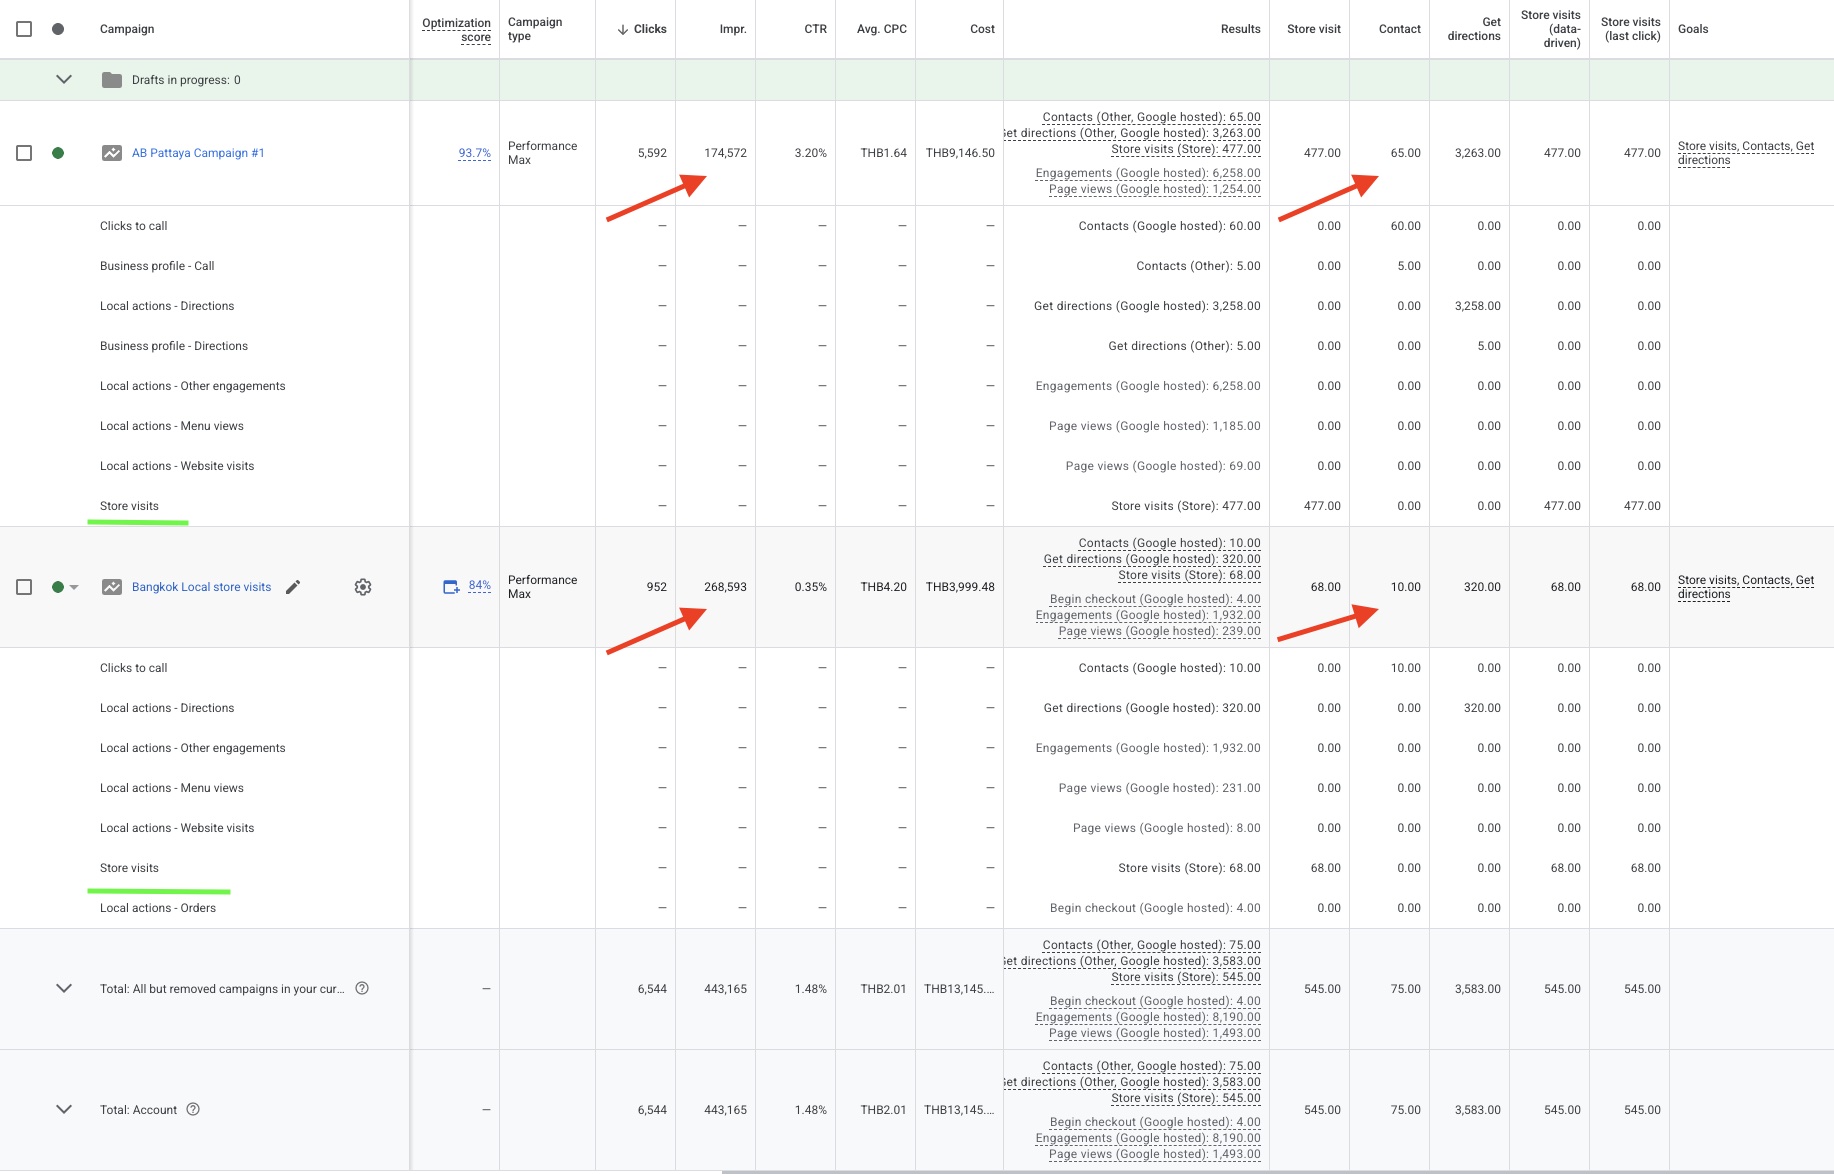The image size is (1834, 1174).
Task: Click the total impressions 443,165 in Total: Account row
Action: pyautogui.click(x=725, y=1110)
